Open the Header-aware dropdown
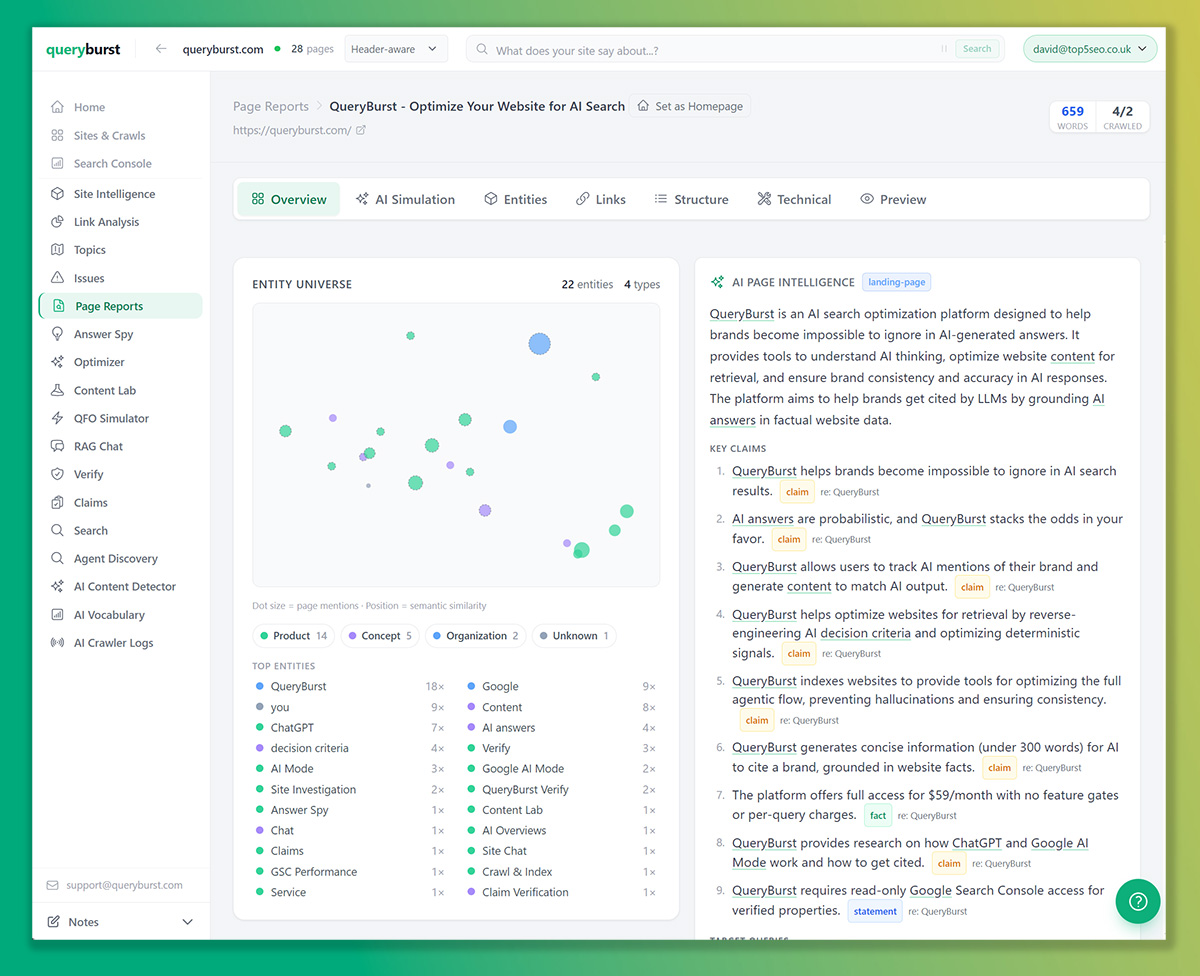 click(x=396, y=49)
